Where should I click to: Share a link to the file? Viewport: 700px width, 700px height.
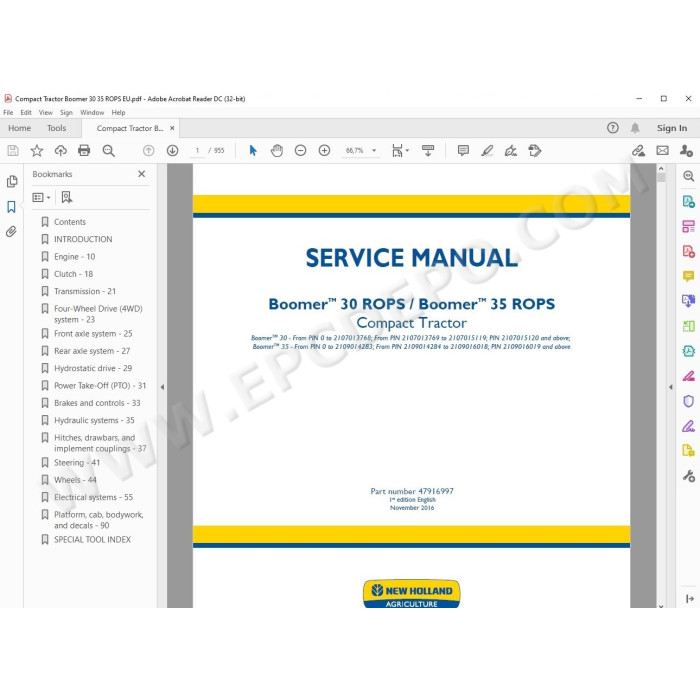pos(638,150)
